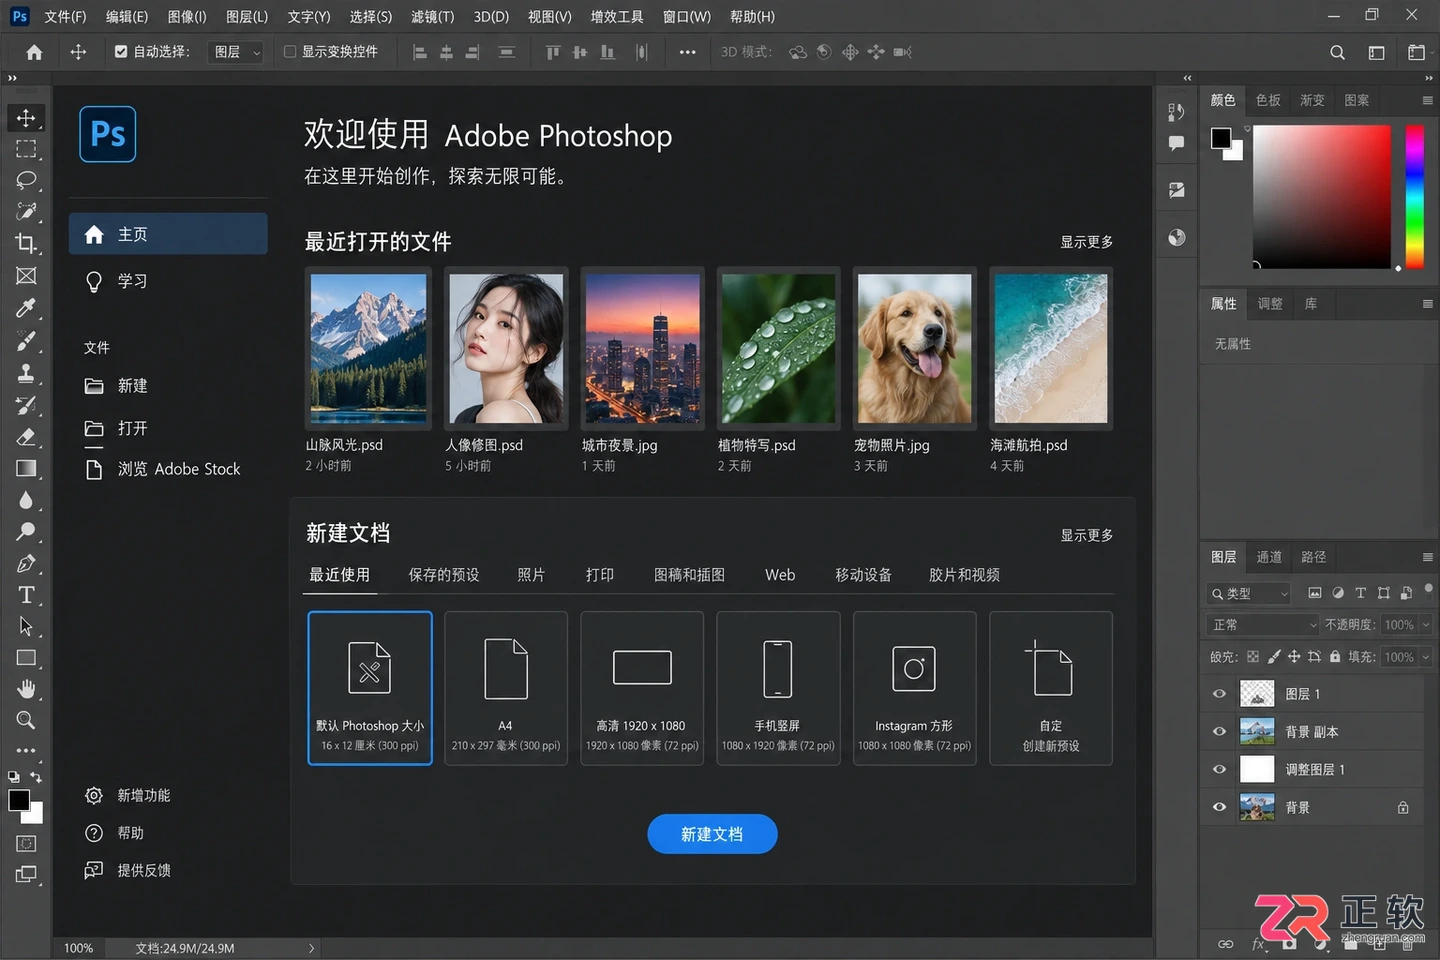This screenshot has height=960, width=1440.
Task: Toggle the 自动选择 checkbox
Action: [121, 52]
